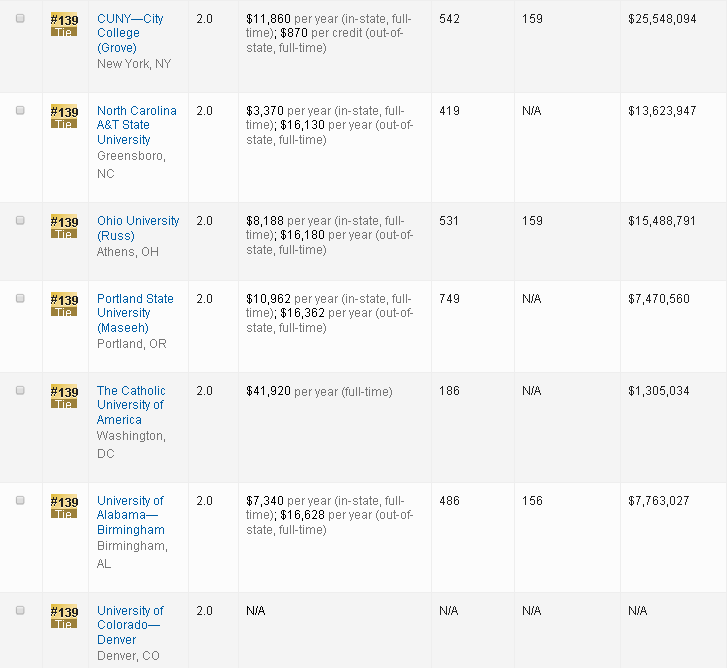Click the #139 Tie badge for Catholic University
This screenshot has height=668, width=727.
pyautogui.click(x=64, y=397)
